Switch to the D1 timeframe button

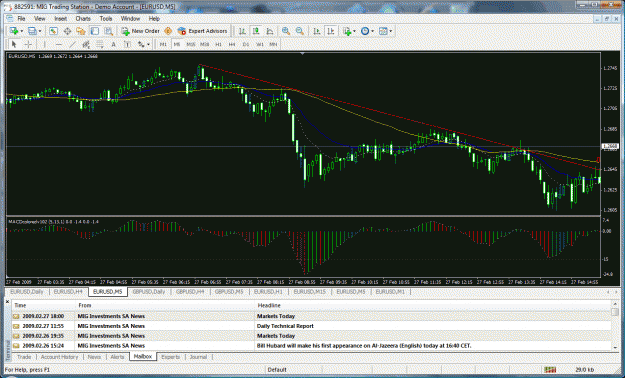coord(246,44)
